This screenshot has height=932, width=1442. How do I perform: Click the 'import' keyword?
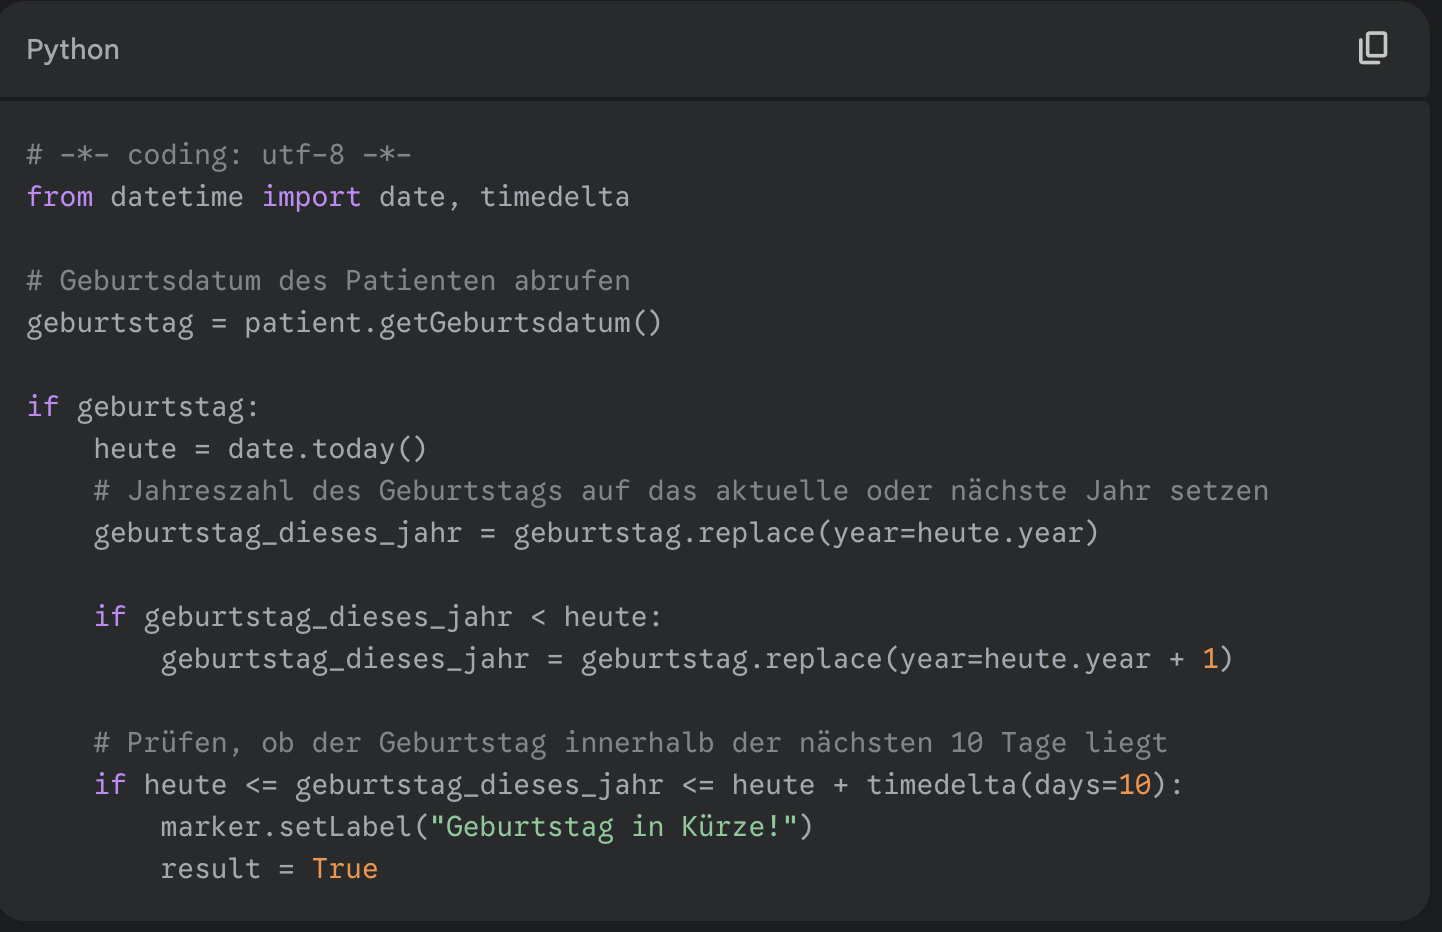(311, 197)
